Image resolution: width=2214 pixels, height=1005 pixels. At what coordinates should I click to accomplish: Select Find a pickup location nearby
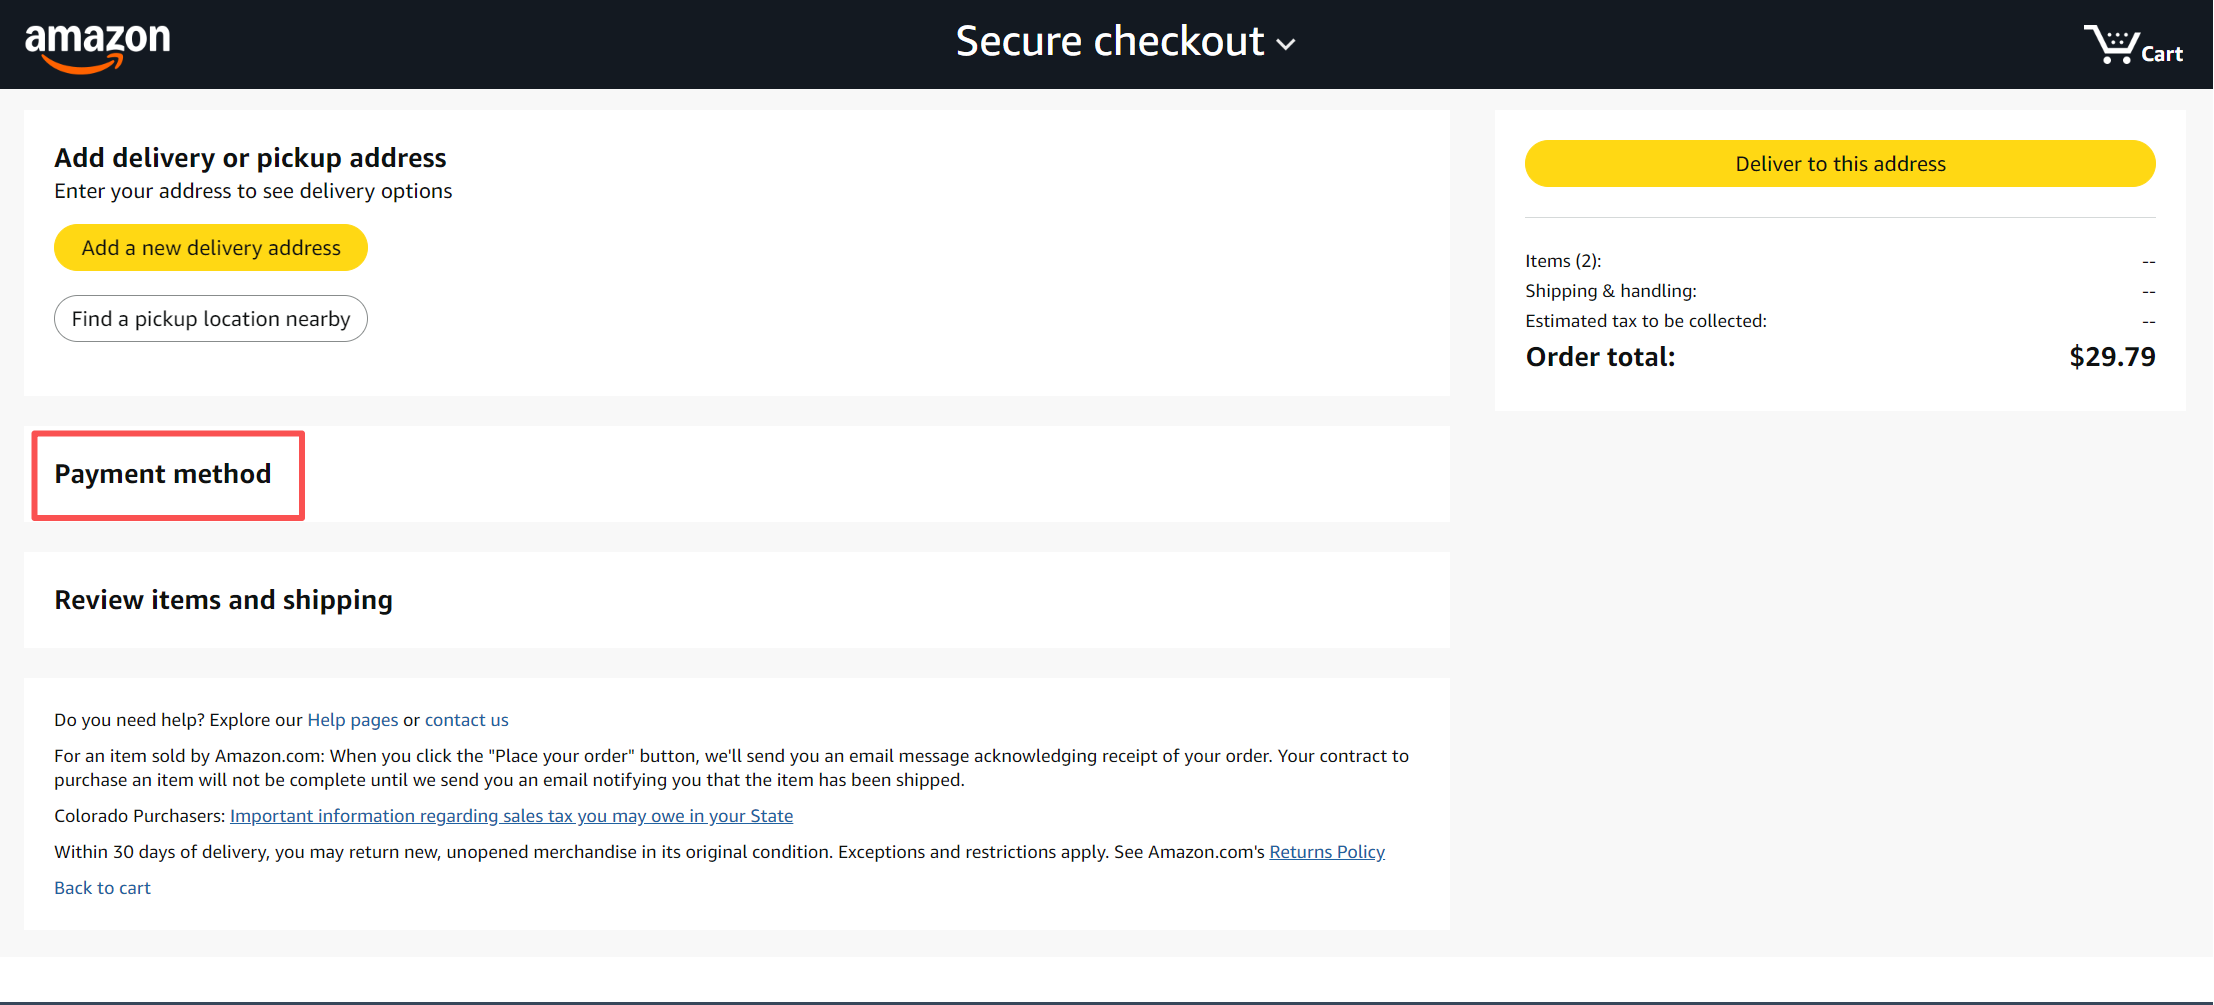pos(211,318)
